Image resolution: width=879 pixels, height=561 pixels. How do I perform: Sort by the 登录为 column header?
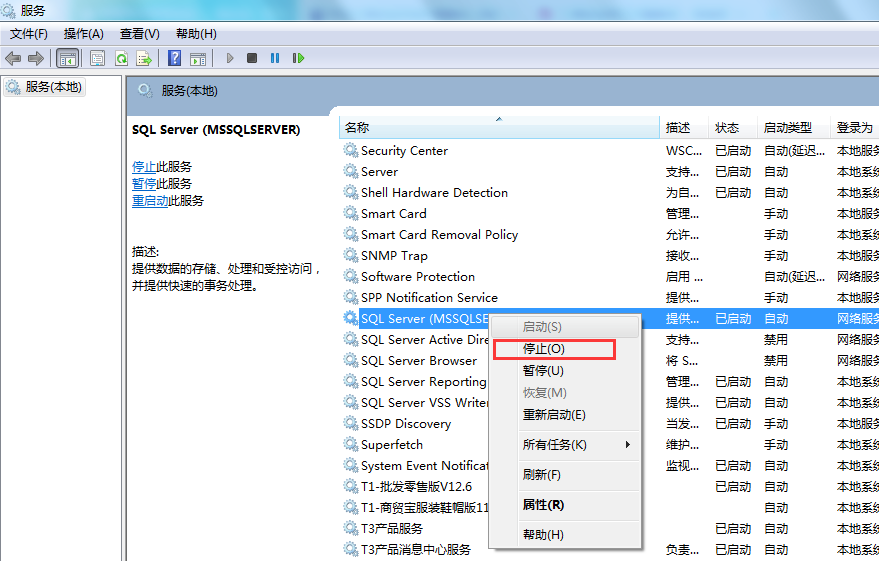[x=854, y=128]
